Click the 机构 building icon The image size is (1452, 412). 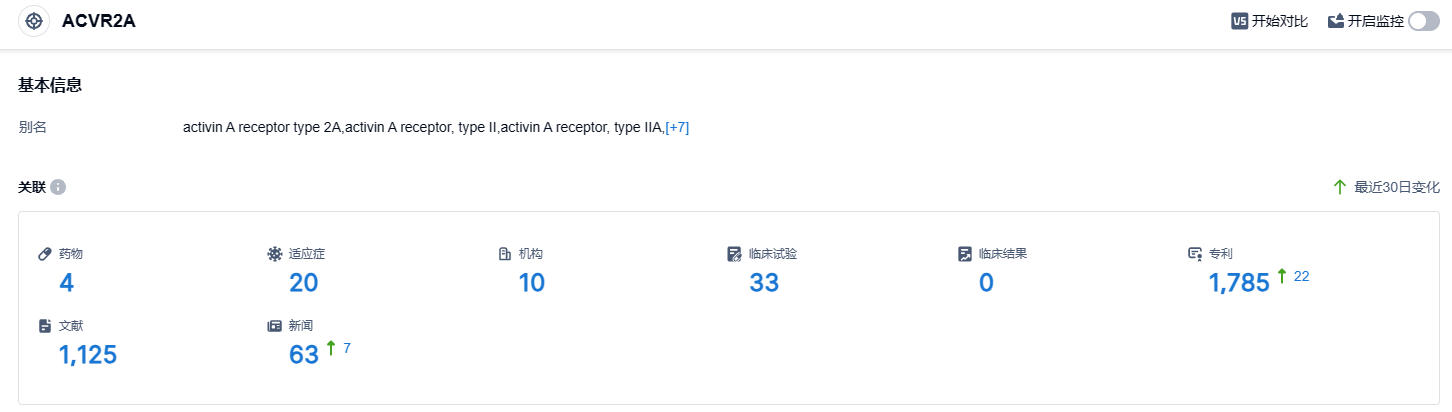(x=505, y=254)
